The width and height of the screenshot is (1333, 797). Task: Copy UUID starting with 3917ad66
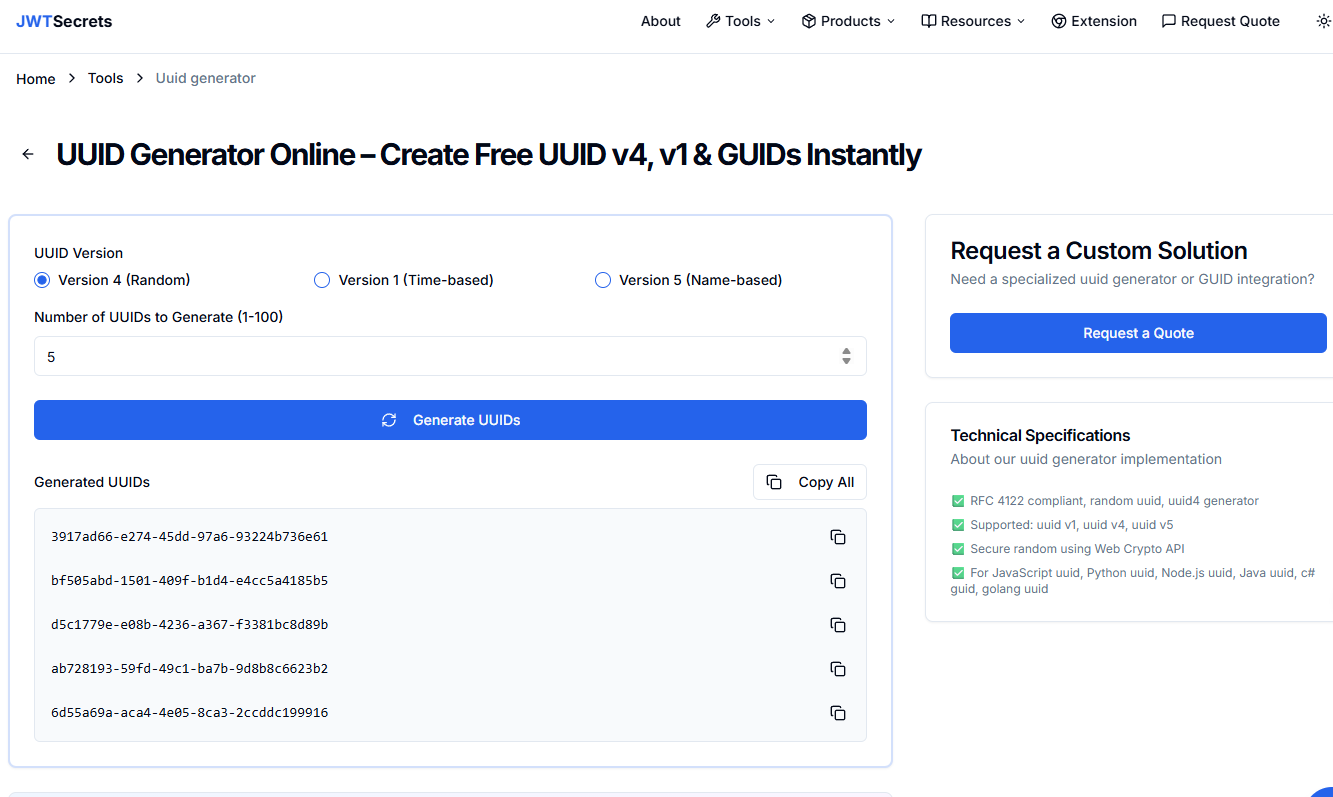(x=838, y=537)
